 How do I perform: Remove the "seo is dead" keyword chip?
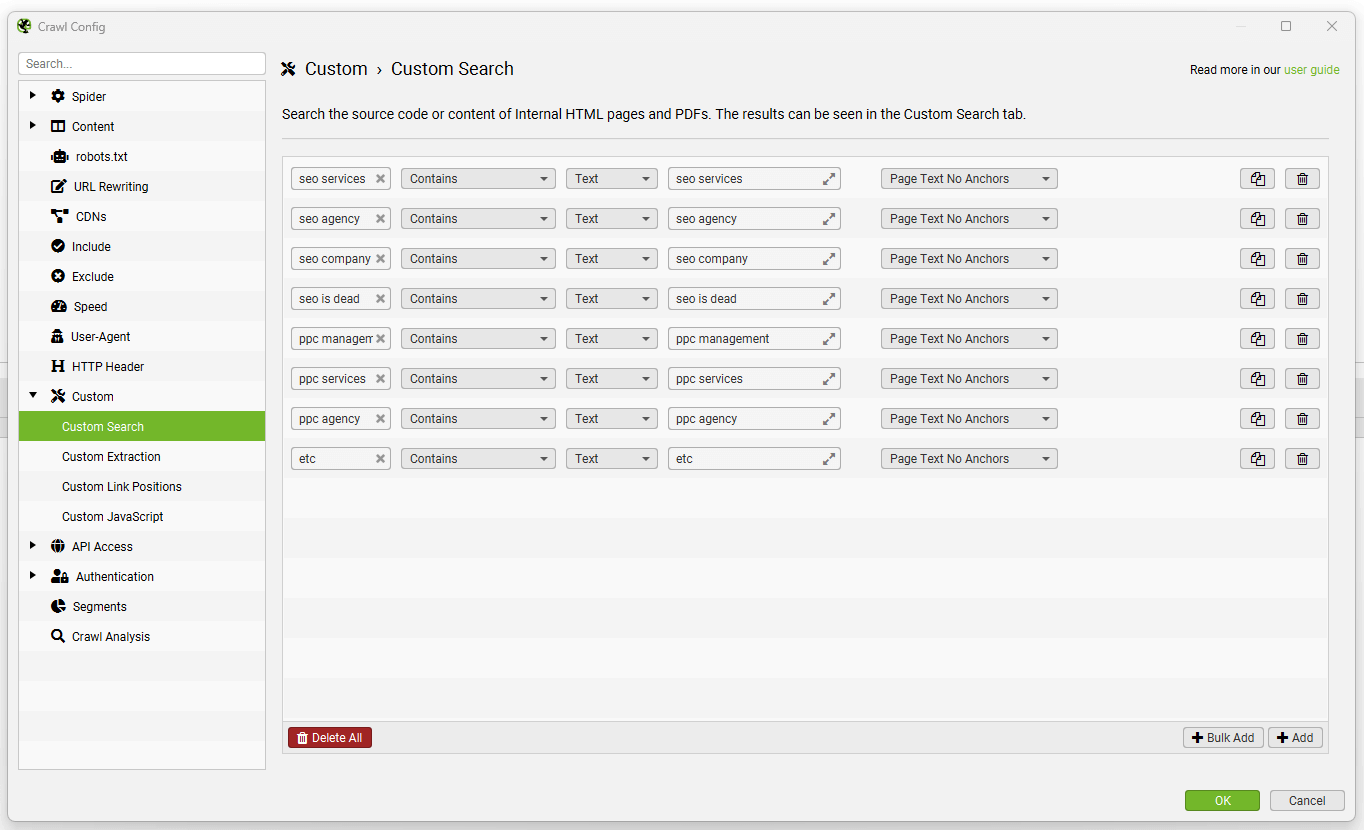coord(380,298)
